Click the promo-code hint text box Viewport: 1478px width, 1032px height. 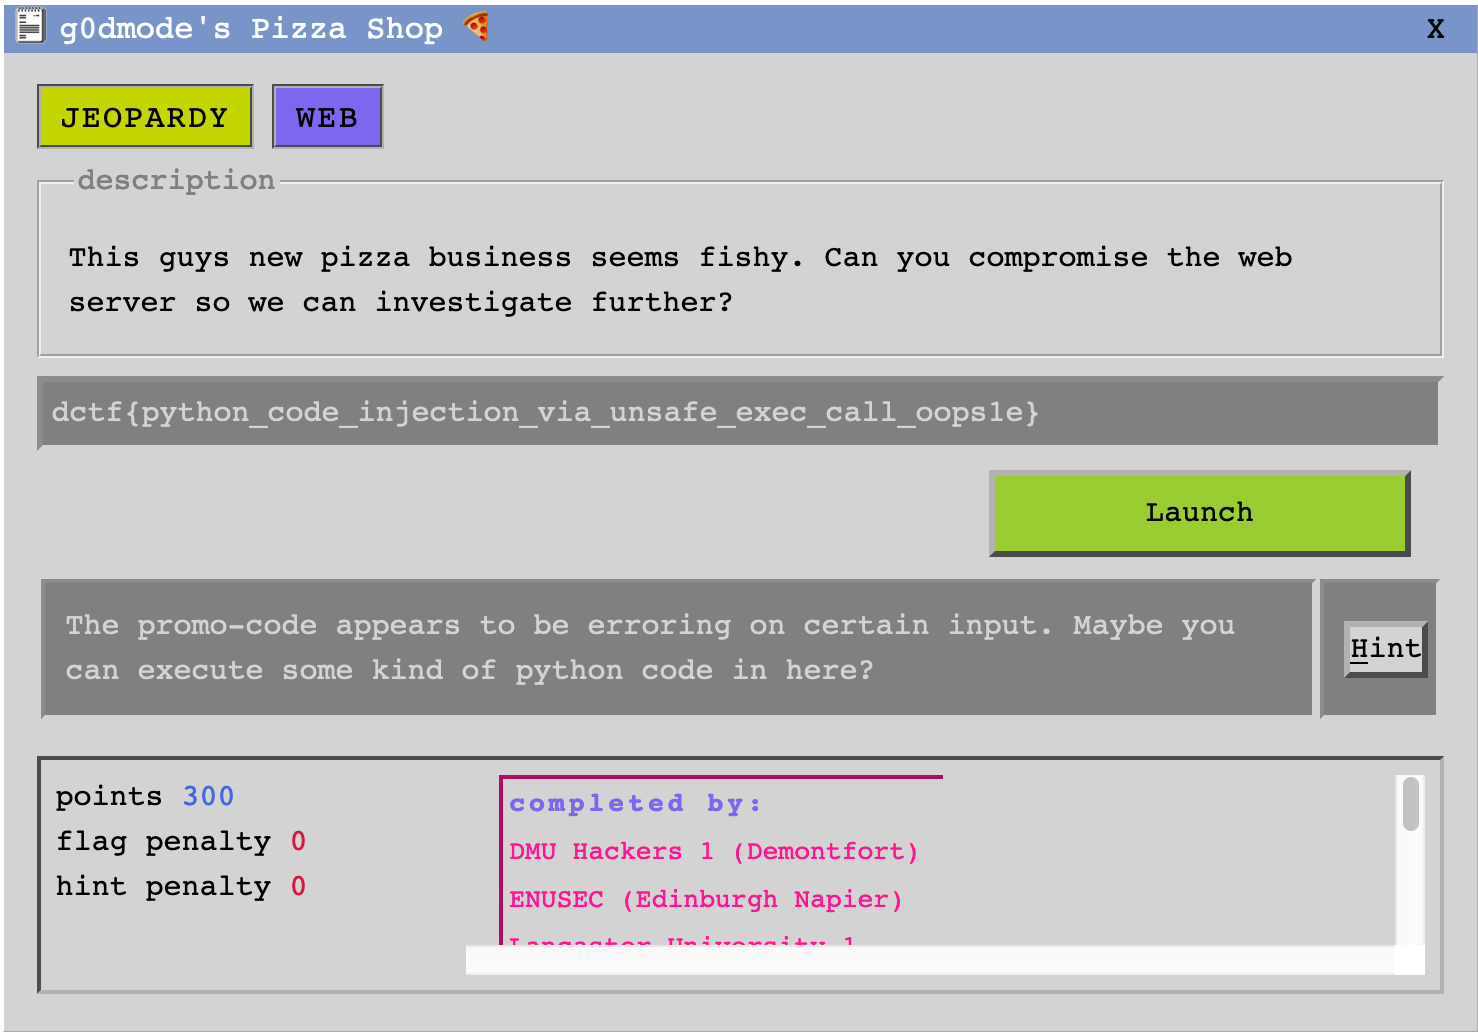tap(677, 648)
